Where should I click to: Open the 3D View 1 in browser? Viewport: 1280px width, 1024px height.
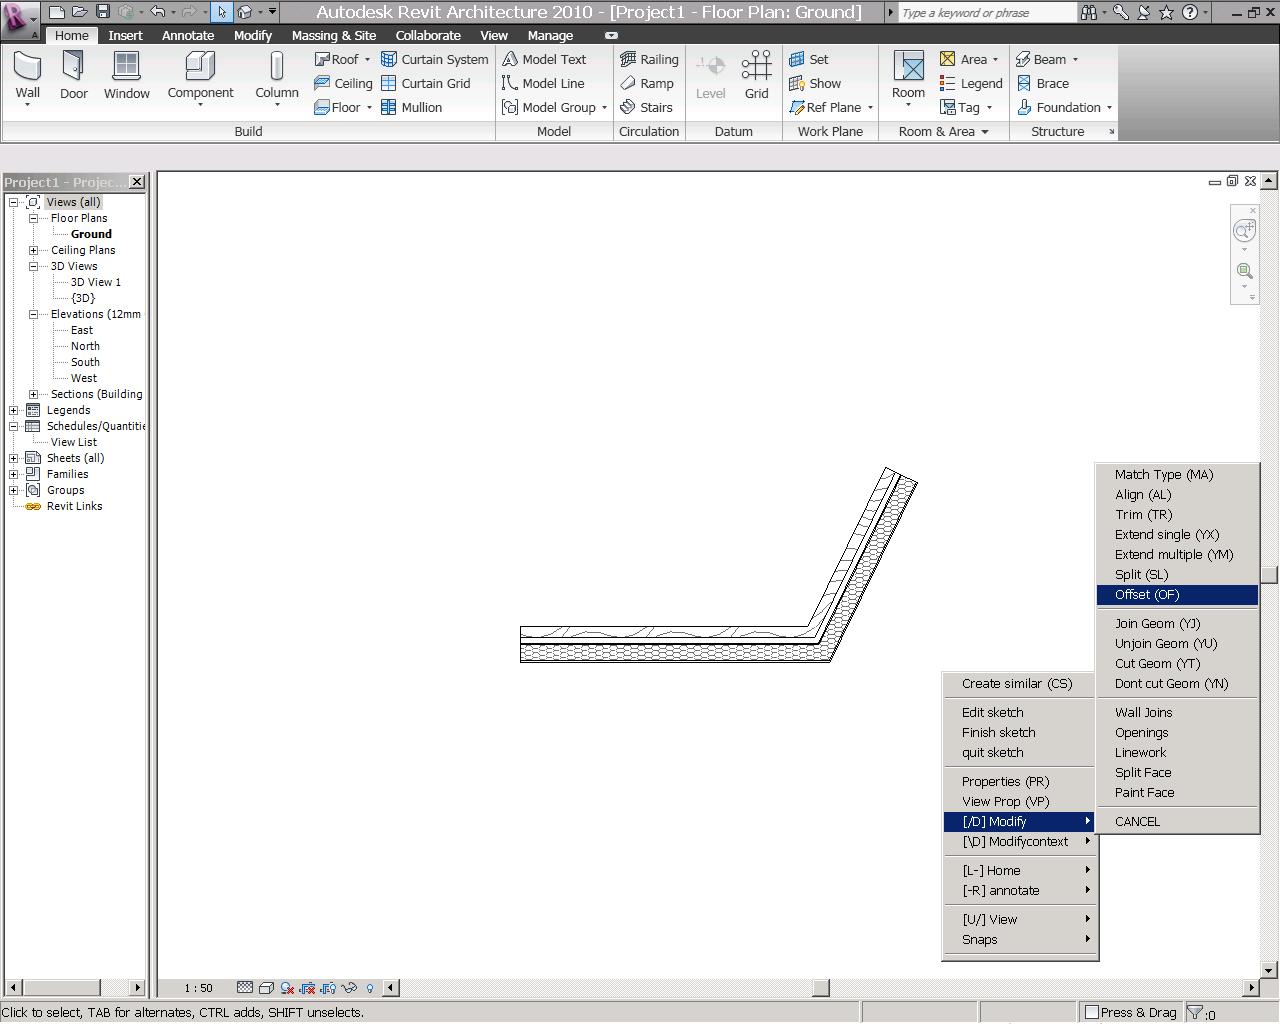[x=95, y=282]
